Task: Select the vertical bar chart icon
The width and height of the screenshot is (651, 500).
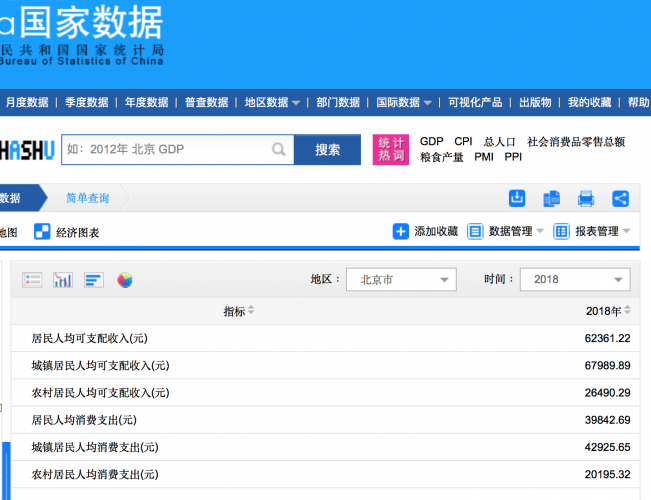Action: (63, 280)
